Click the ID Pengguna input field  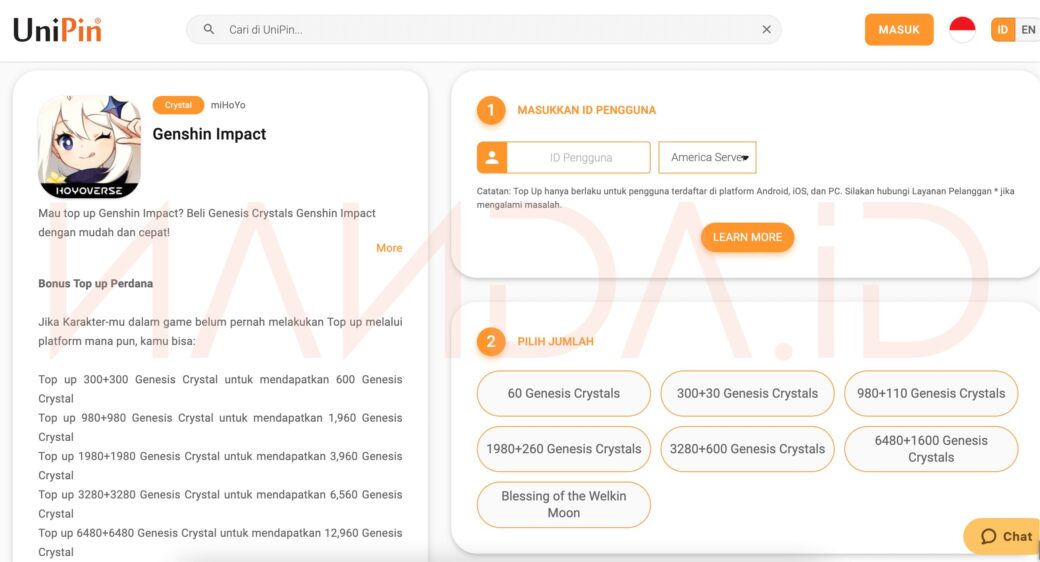(579, 157)
